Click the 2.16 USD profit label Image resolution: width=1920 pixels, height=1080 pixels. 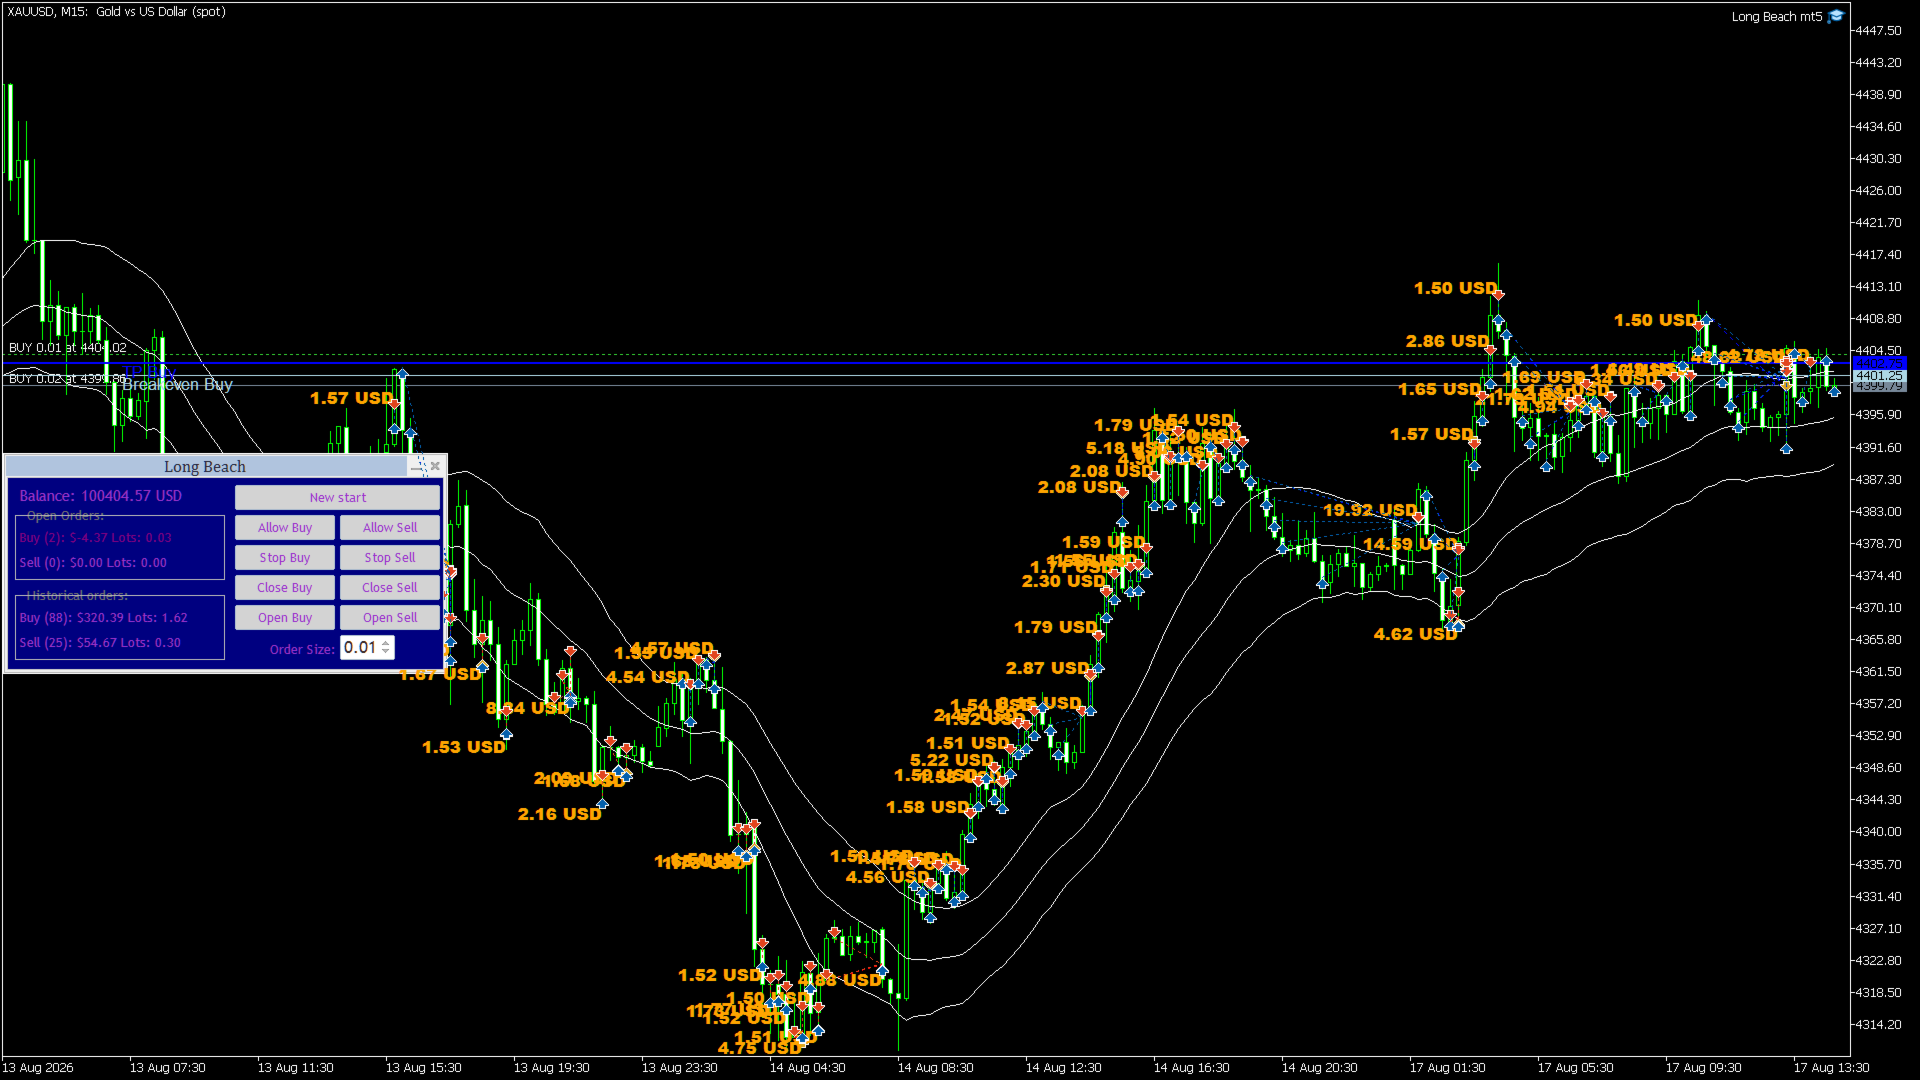click(559, 814)
